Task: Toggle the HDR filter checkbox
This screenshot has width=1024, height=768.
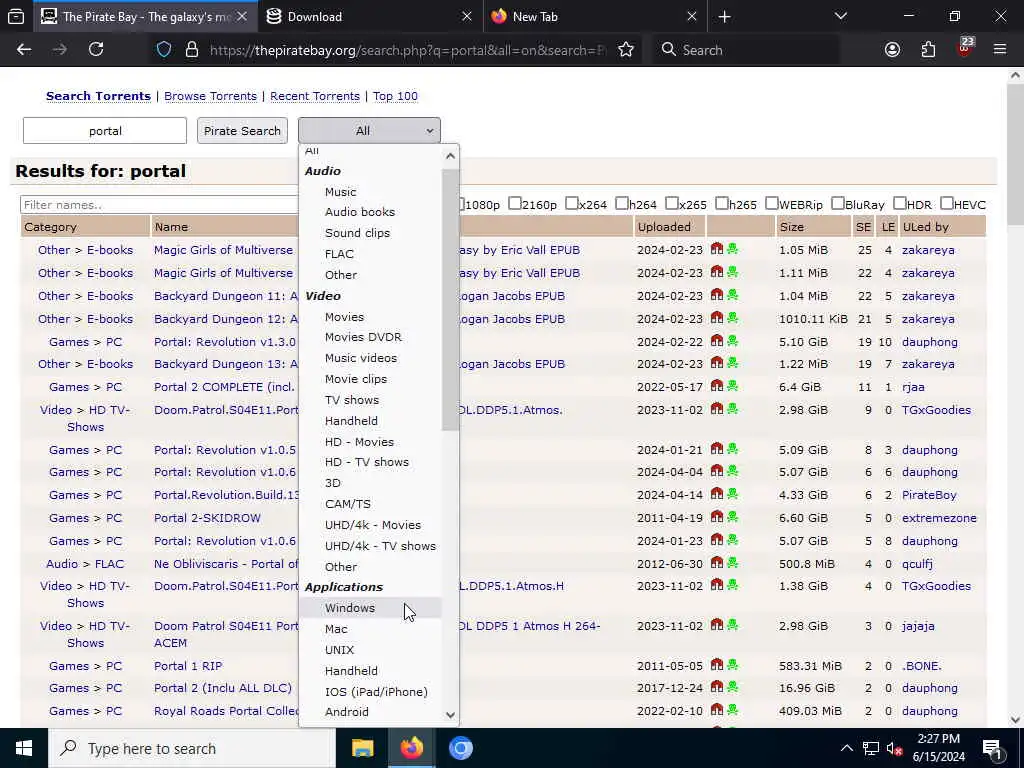Action: (899, 203)
